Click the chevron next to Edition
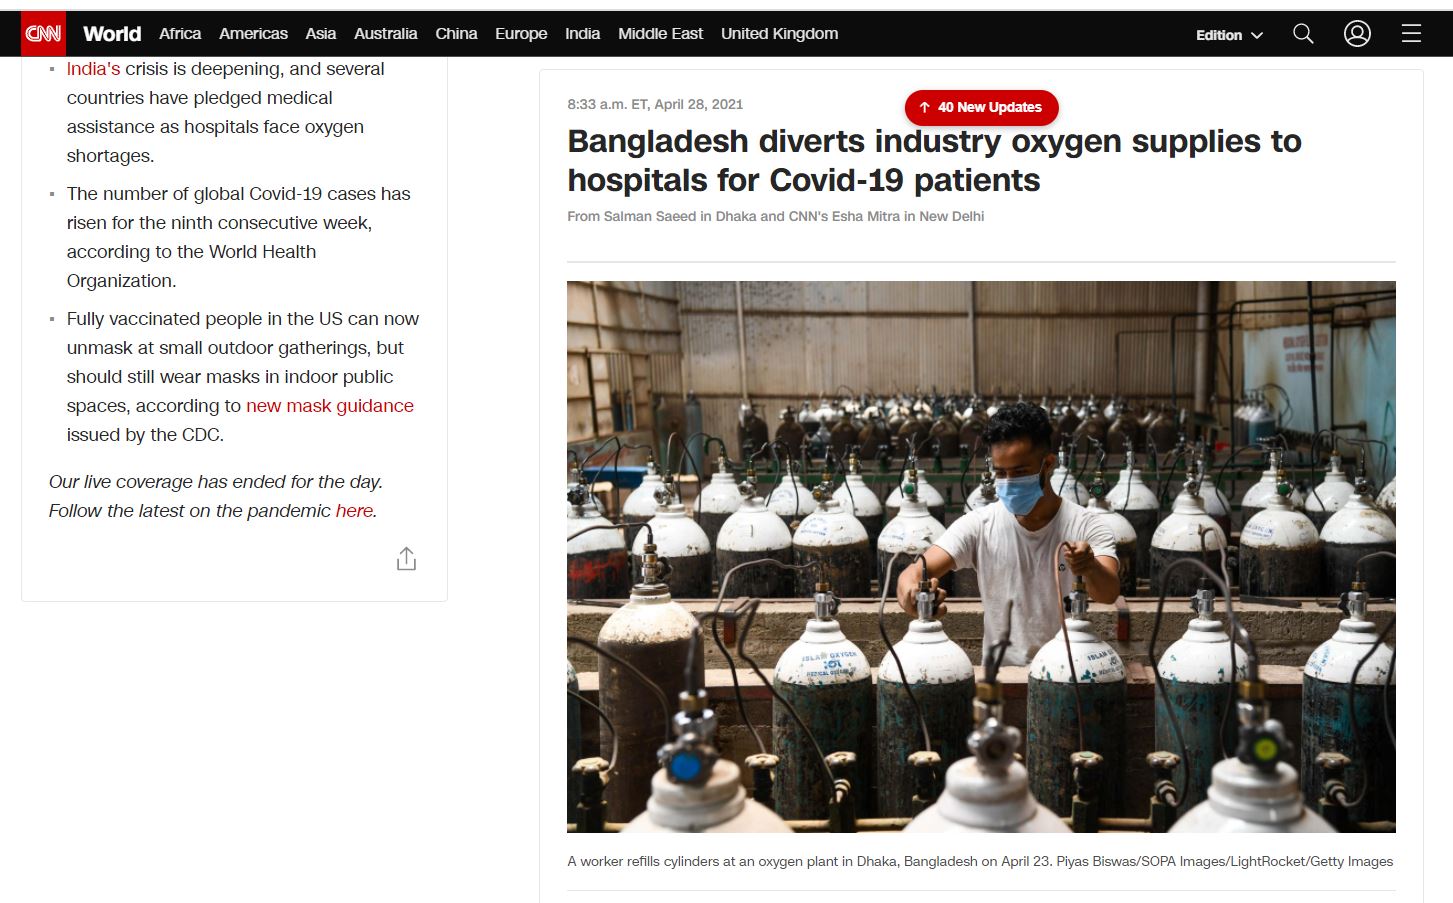 click(x=1257, y=35)
